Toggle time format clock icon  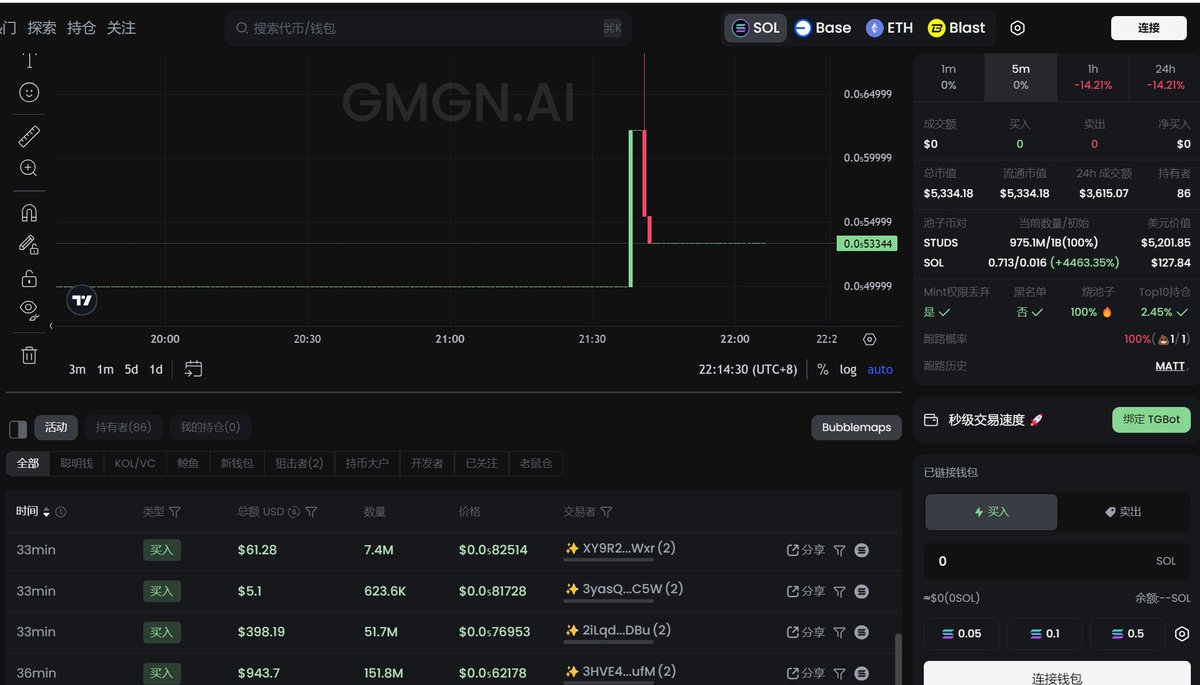click(61, 512)
